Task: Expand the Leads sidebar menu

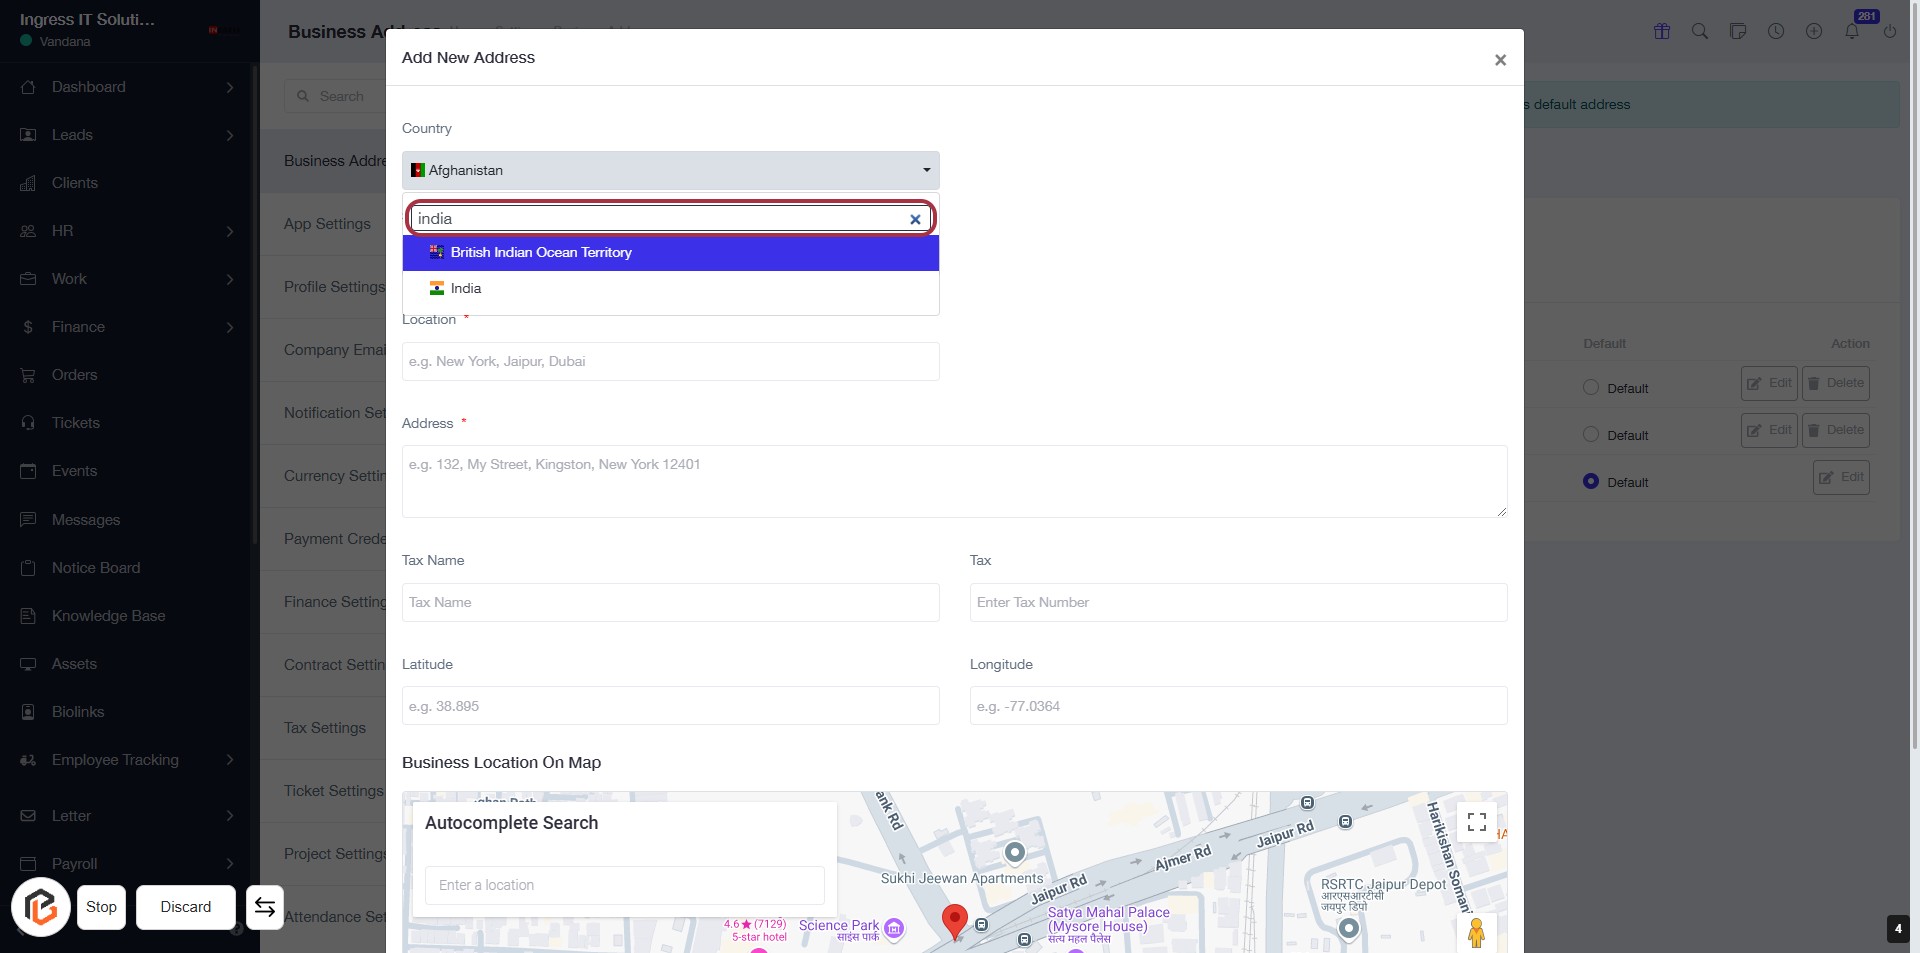Action: (x=128, y=135)
